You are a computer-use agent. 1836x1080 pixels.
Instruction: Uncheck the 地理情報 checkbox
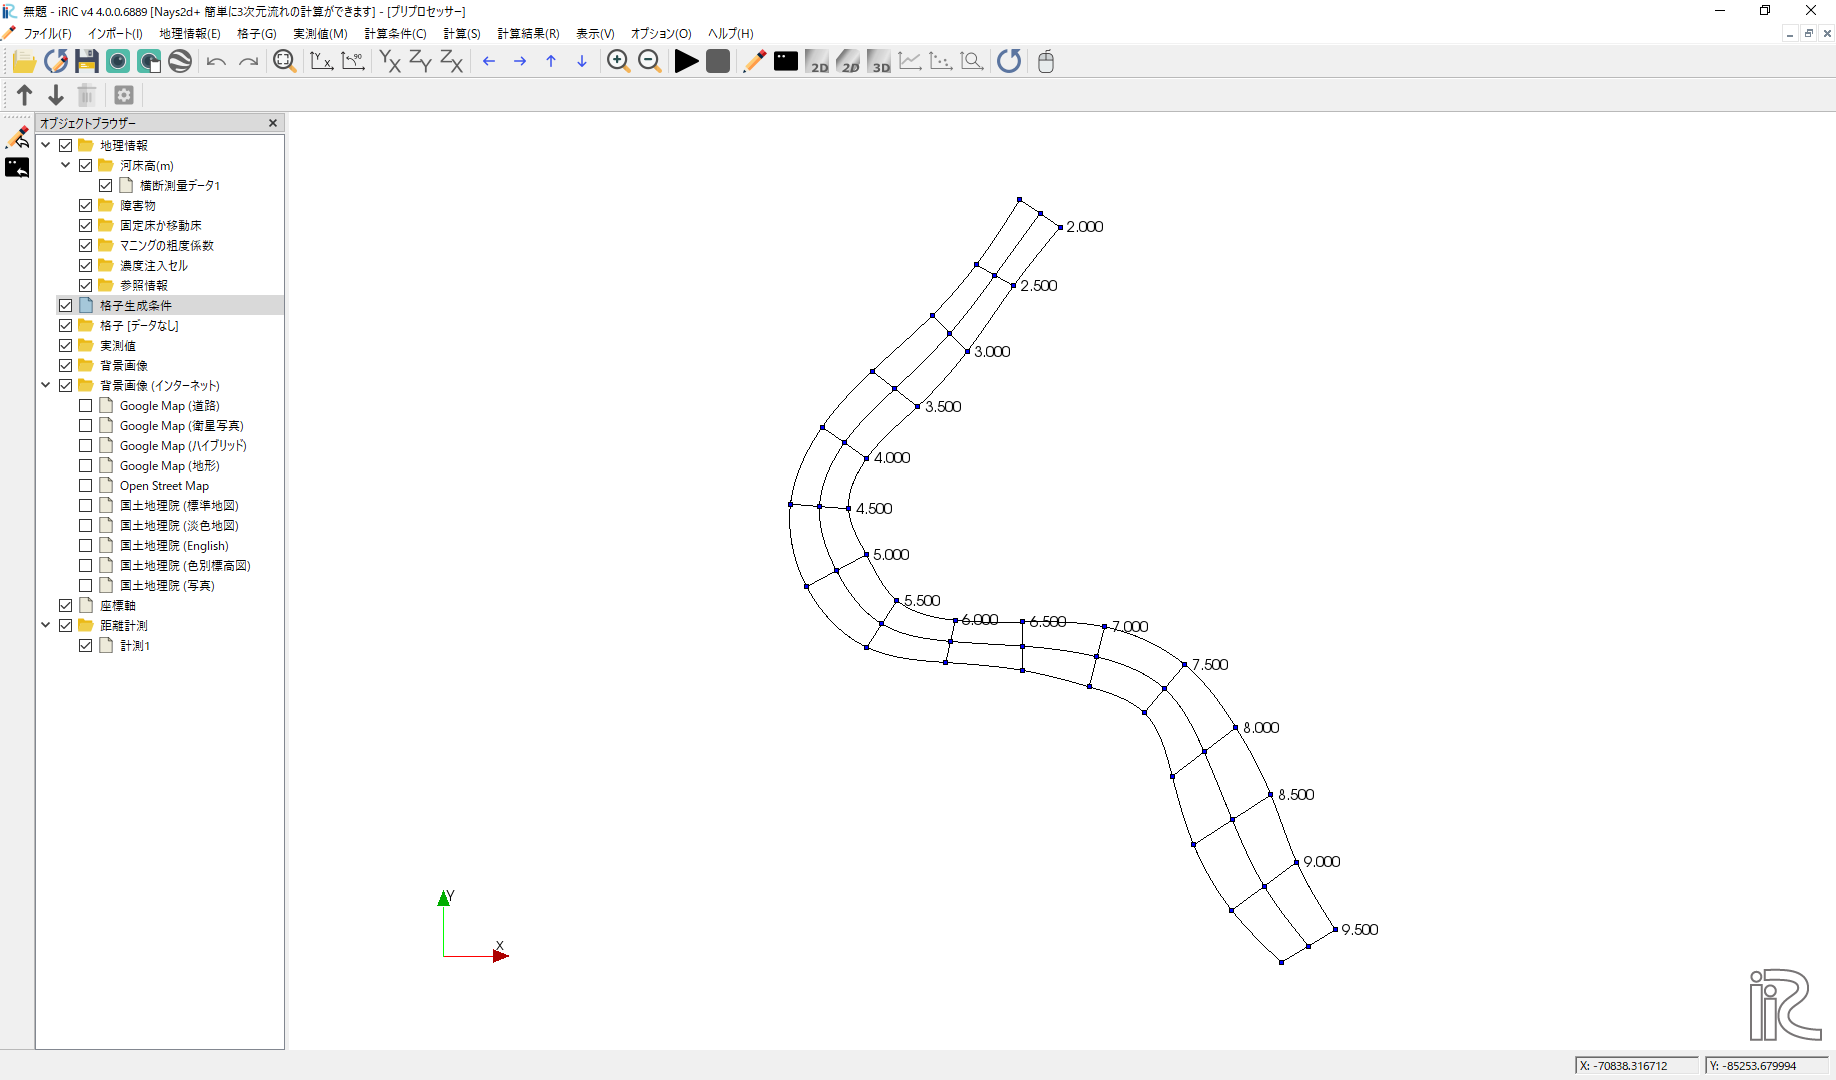click(x=66, y=145)
